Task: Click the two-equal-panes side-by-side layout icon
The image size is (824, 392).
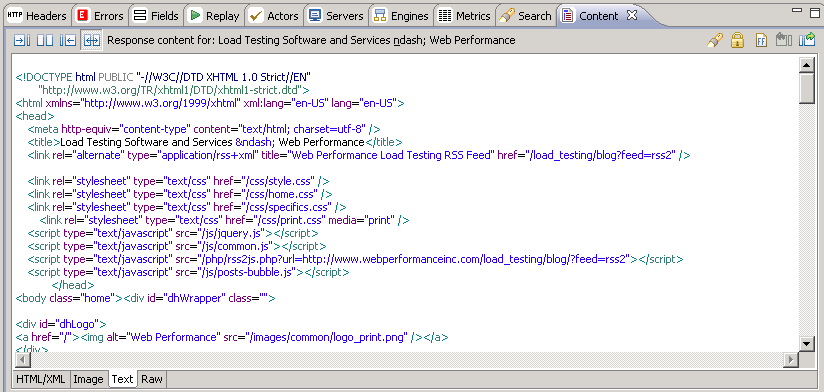Action: (x=45, y=40)
